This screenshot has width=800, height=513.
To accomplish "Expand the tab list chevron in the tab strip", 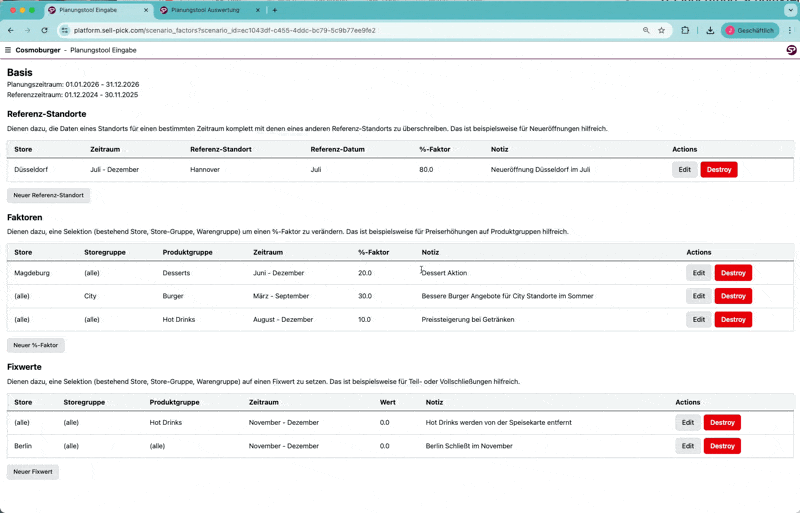I will 790,10.
